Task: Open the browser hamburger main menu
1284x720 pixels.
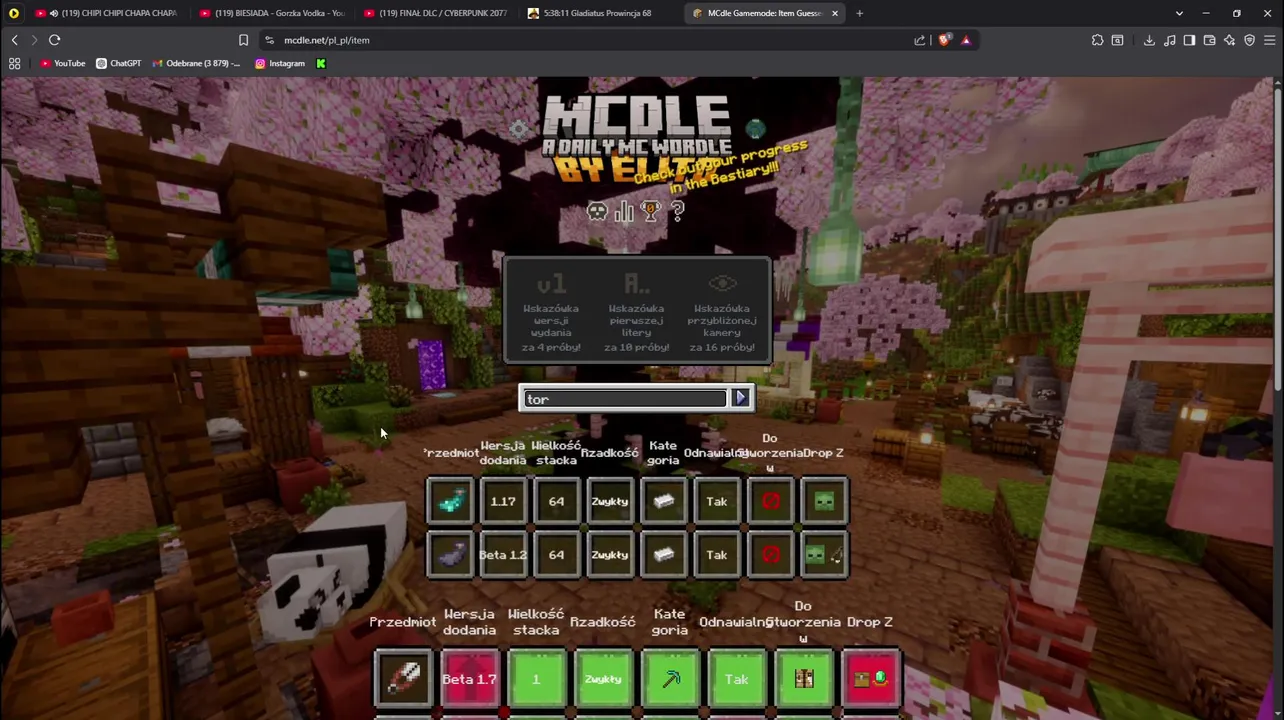Action: [1270, 40]
